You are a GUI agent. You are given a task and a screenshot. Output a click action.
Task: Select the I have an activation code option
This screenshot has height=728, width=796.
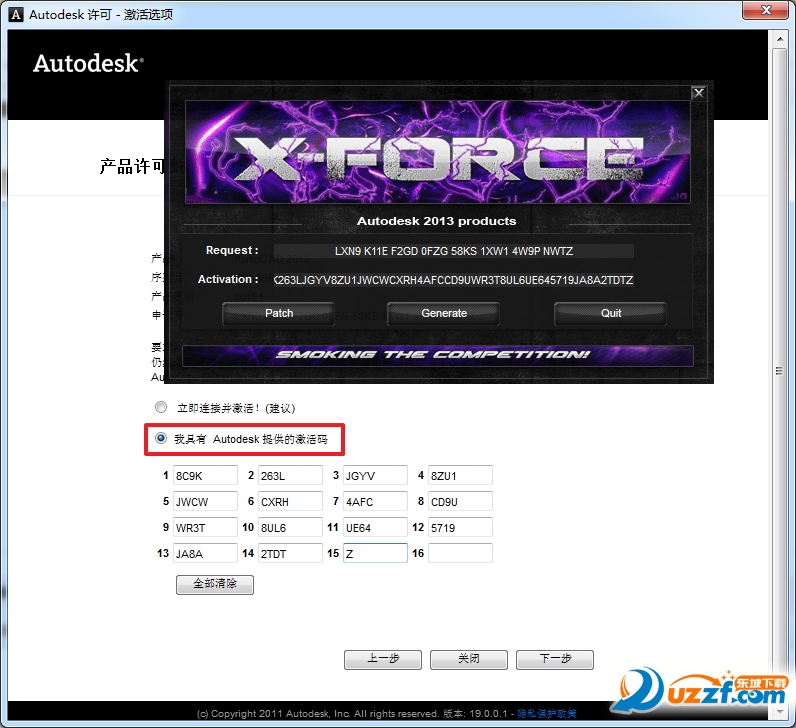[x=161, y=438]
